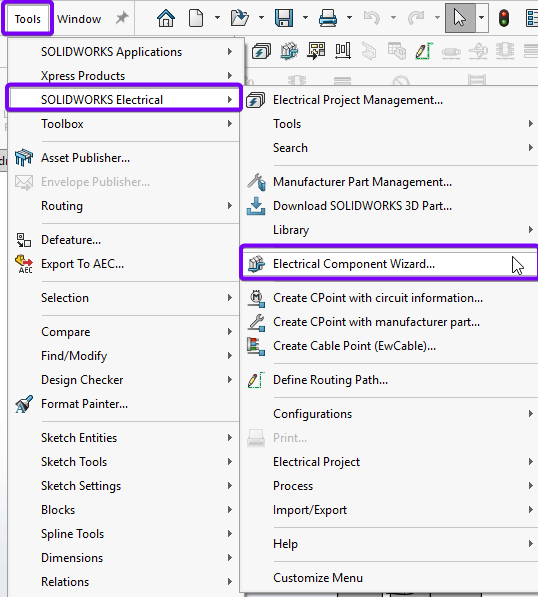Expand dropdown arrow next to New icon
Screen dimensions: 538x597
[217, 18]
